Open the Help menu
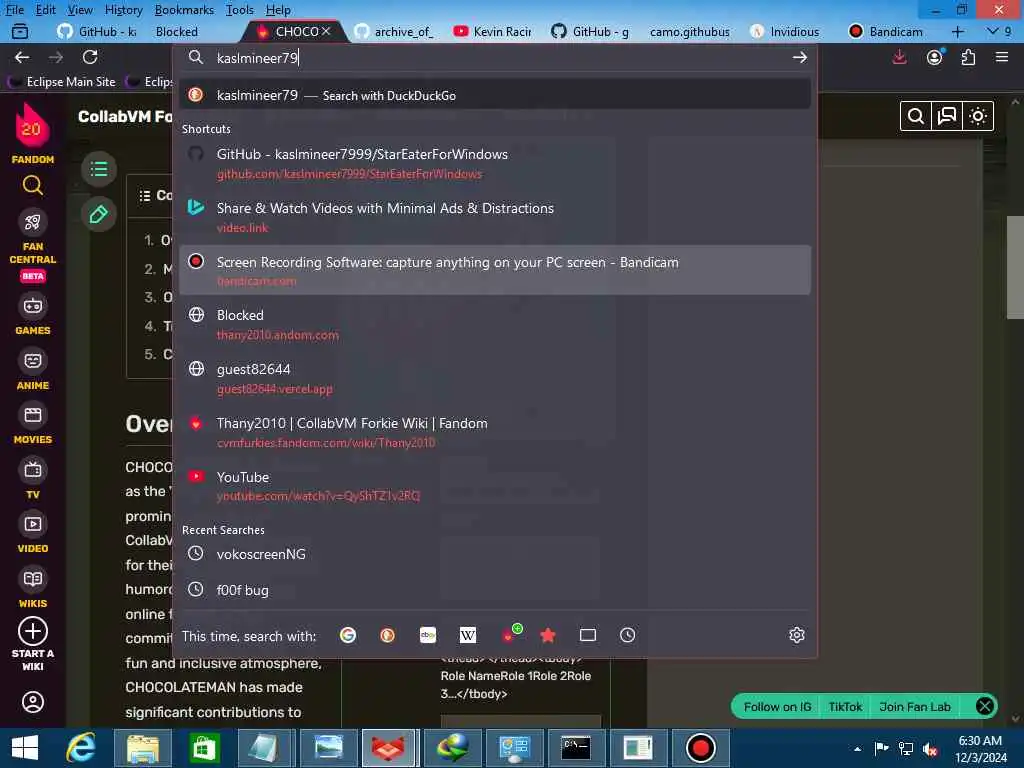This screenshot has width=1024, height=768. pos(278,10)
